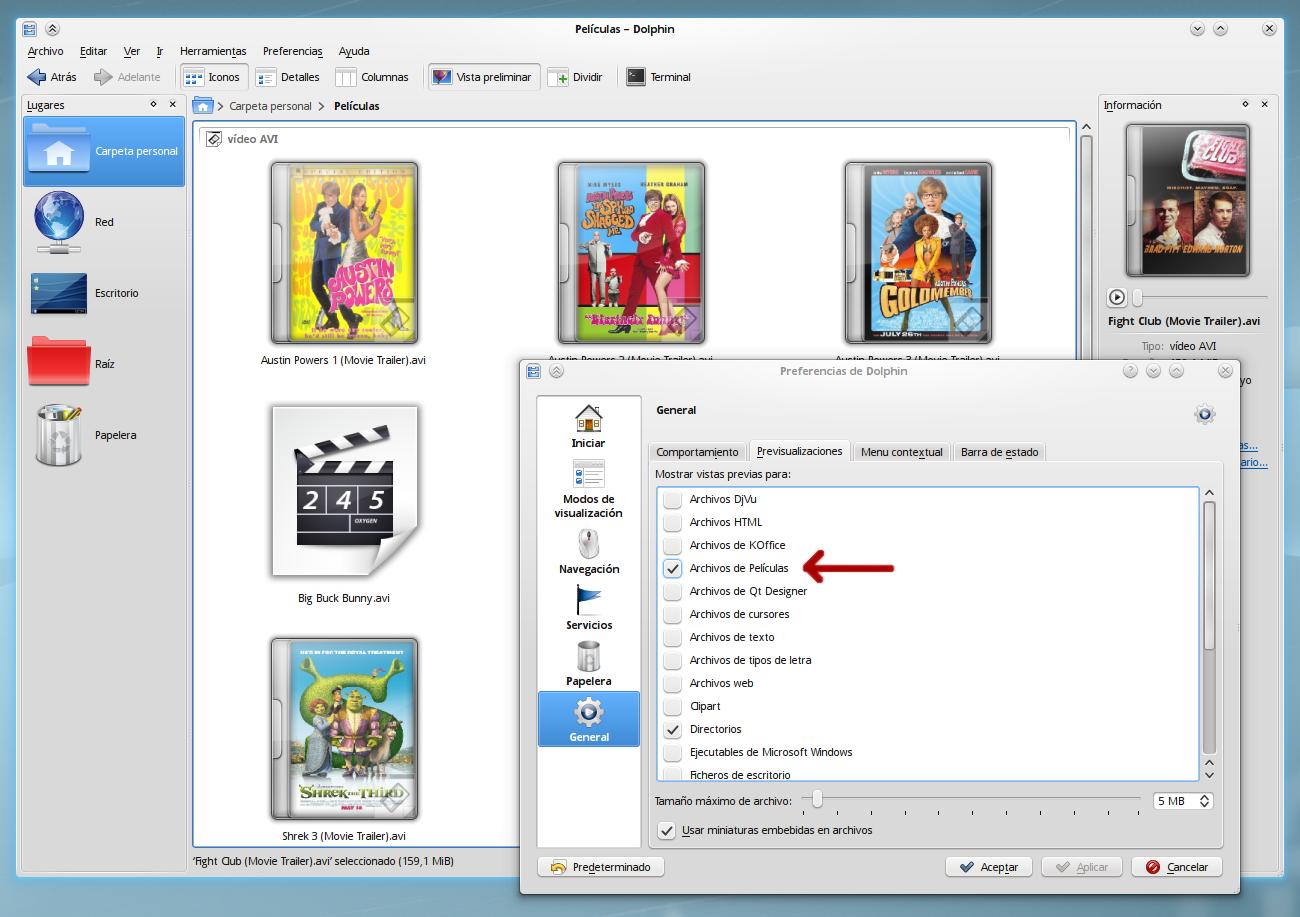Click the Predeterminado button
Screen dimensions: 1300x917
tap(601, 867)
